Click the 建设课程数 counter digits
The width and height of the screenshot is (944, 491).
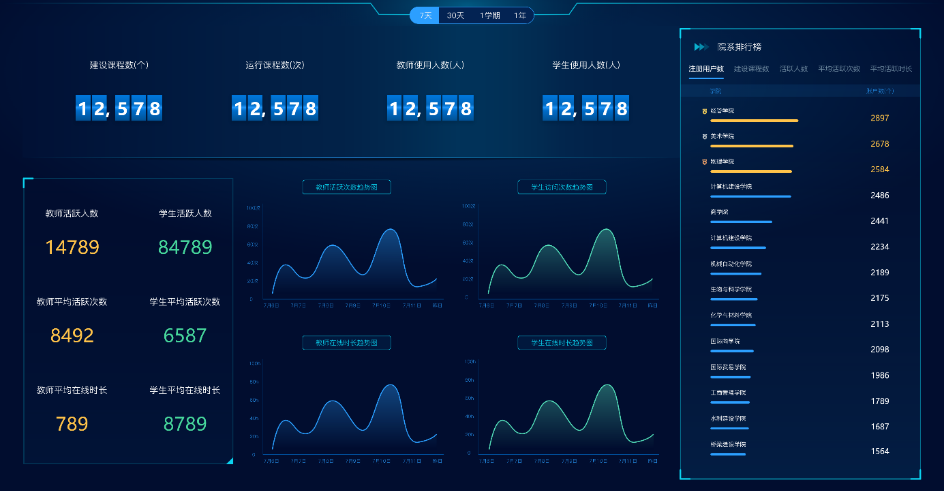click(x=119, y=108)
